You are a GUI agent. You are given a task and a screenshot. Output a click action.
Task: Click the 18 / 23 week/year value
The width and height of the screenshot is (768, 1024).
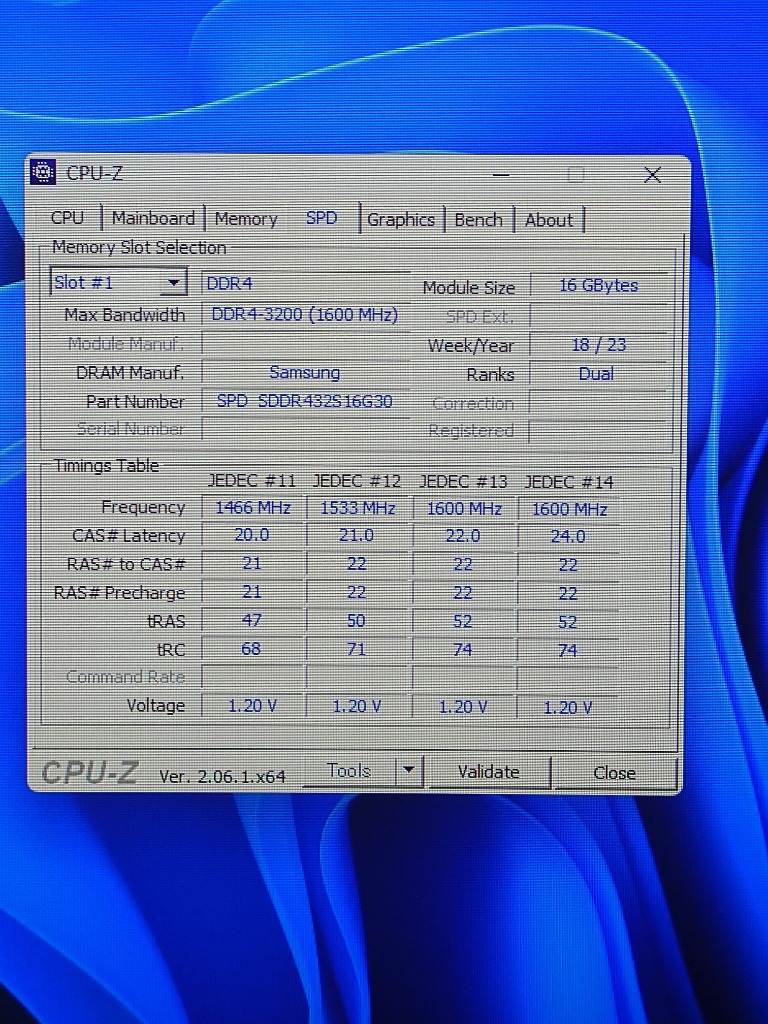[x=598, y=345]
